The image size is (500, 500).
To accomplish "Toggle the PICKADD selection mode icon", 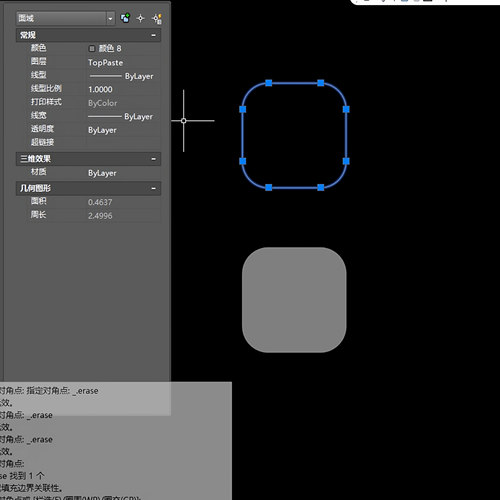I will pyautogui.click(x=125, y=18).
